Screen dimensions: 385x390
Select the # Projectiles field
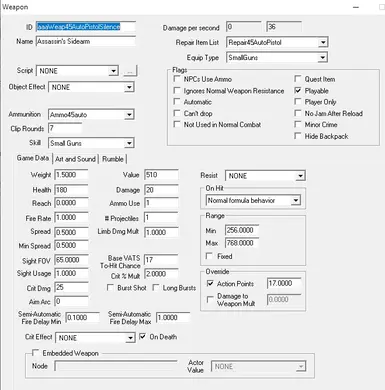pyautogui.click(x=161, y=218)
